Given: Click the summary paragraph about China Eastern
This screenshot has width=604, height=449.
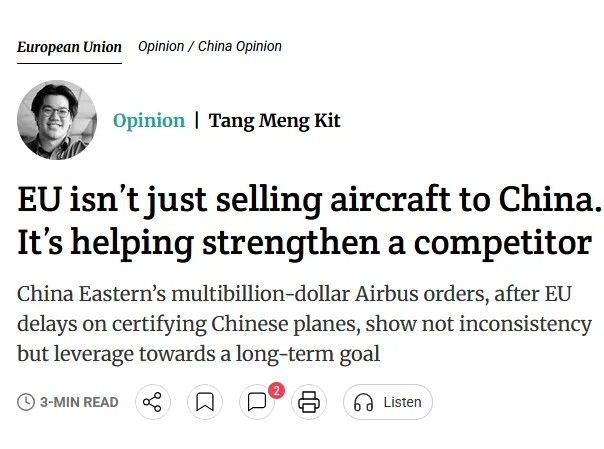Looking at the screenshot, I should [304, 324].
